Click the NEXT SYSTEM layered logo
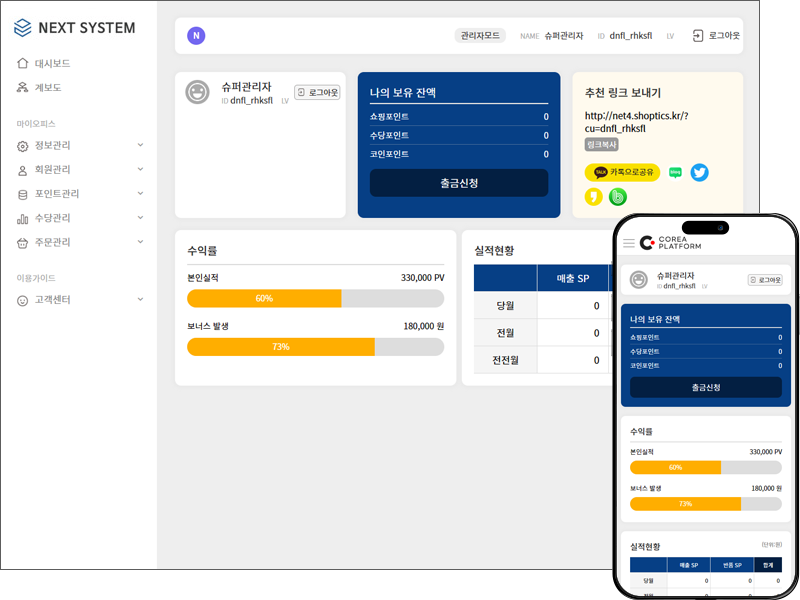Viewport: 800px width, 600px height. click(23, 28)
